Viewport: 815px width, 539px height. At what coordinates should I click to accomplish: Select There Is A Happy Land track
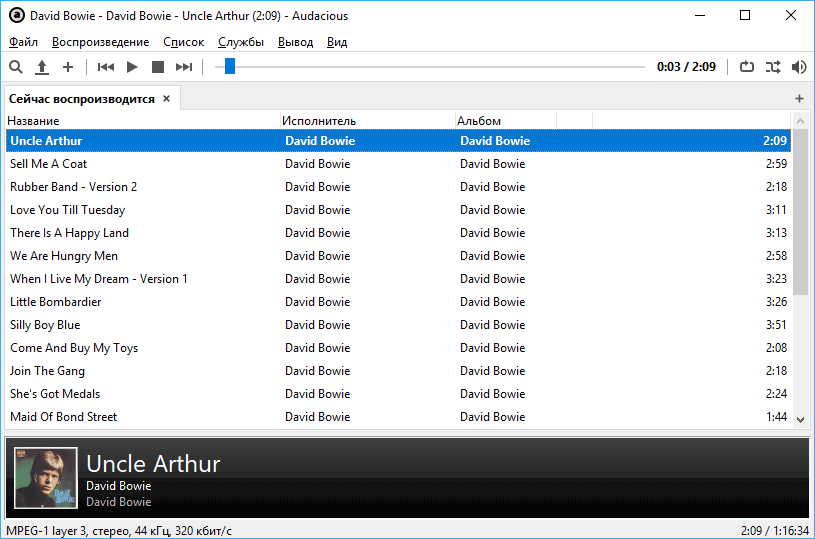coord(398,233)
